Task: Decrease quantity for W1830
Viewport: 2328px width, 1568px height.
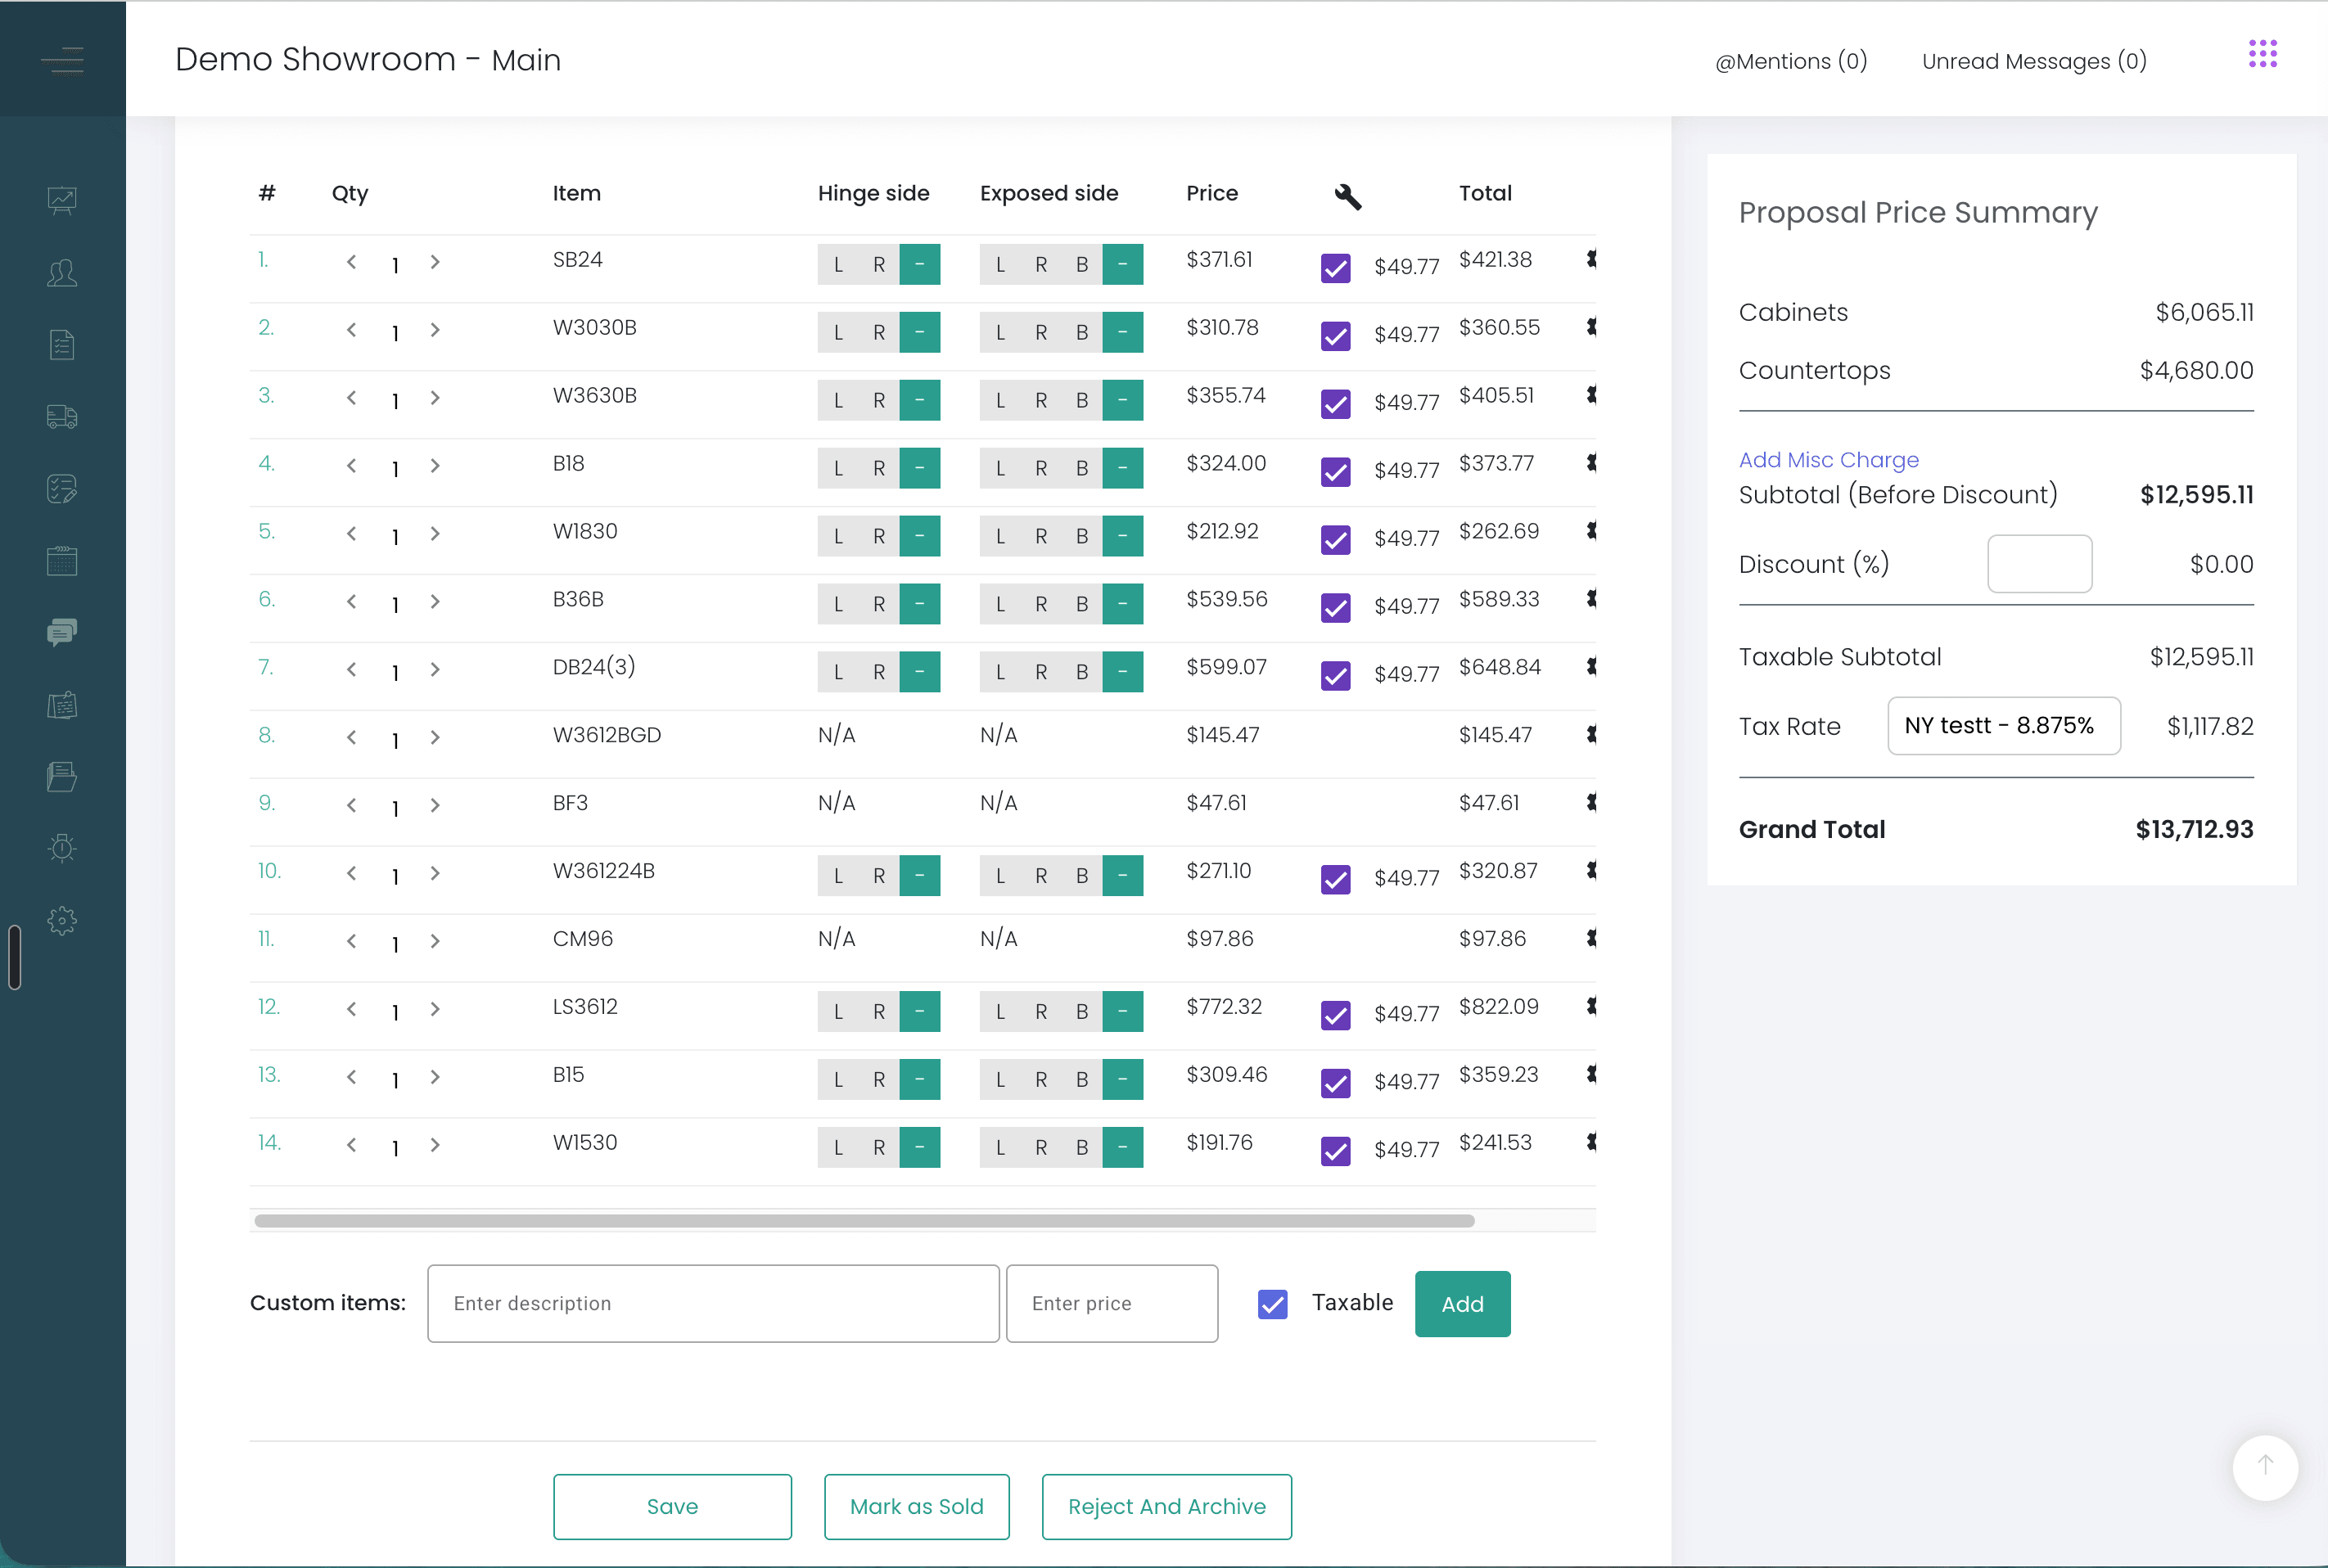Action: pyautogui.click(x=351, y=534)
